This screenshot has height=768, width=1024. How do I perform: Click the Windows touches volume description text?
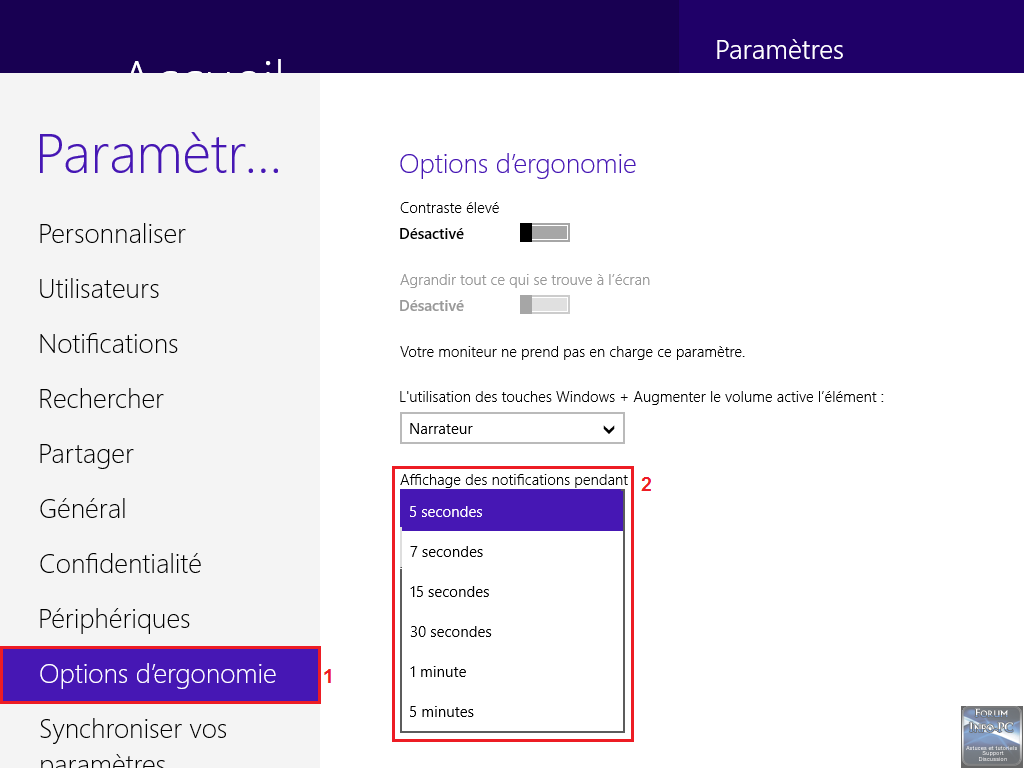point(641,397)
